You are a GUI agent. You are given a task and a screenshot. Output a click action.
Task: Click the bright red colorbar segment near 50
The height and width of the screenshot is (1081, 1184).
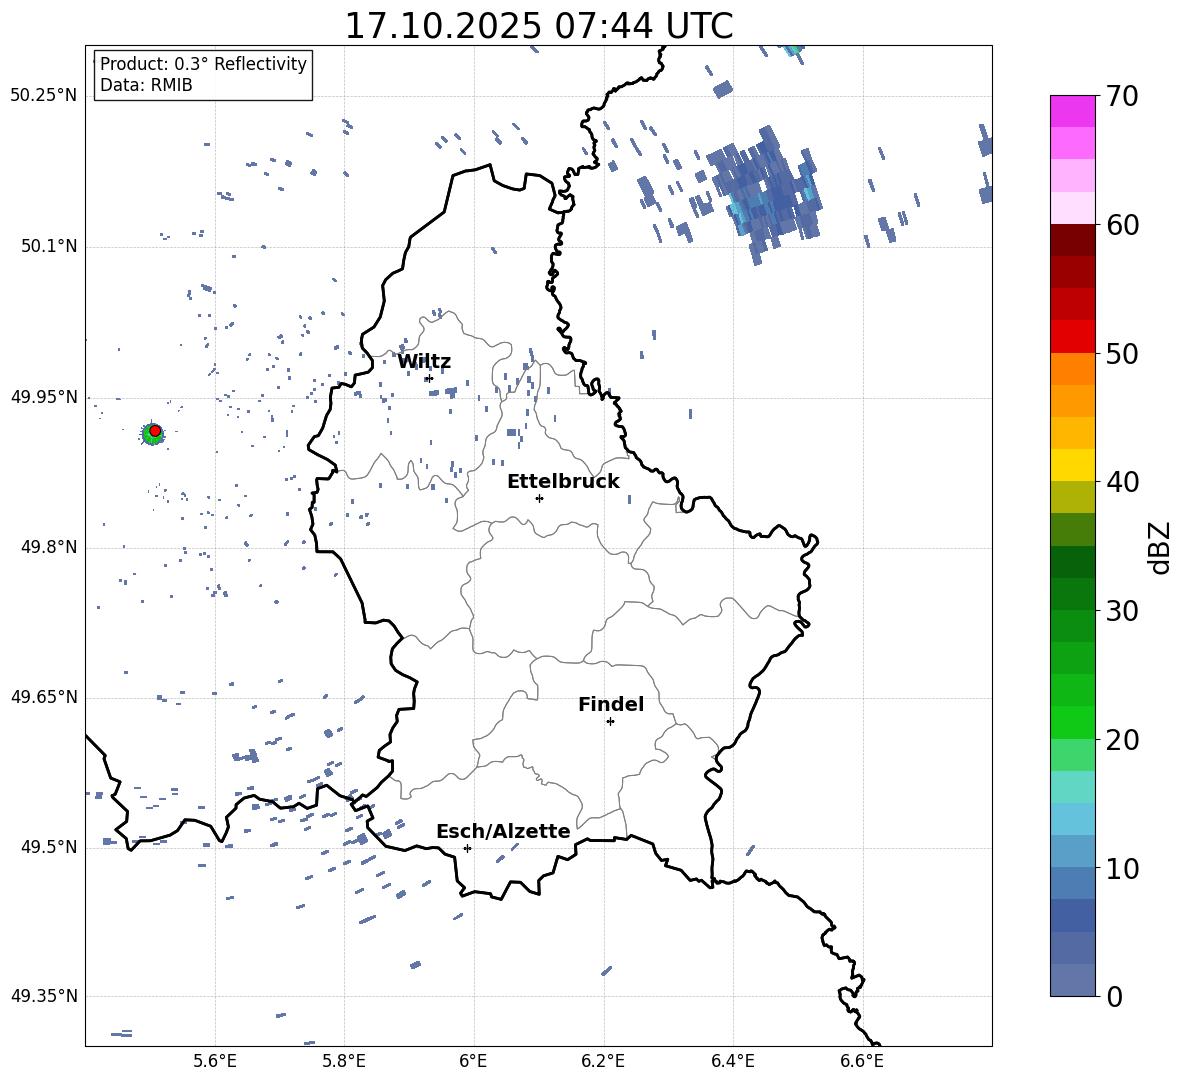click(x=1072, y=337)
